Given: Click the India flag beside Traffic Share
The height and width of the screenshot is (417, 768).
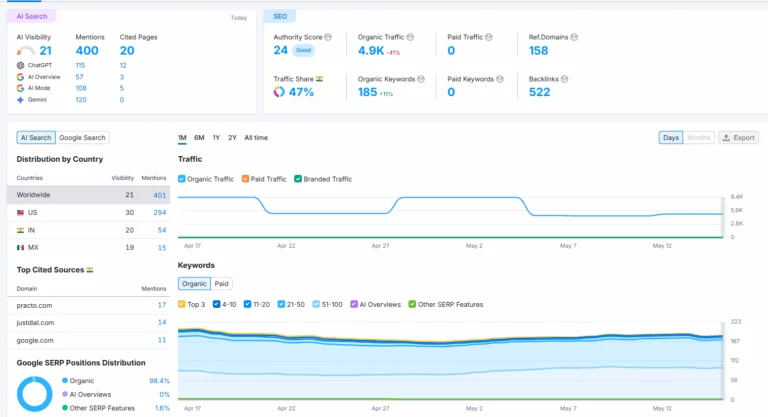Looking at the screenshot, I should tap(319, 79).
